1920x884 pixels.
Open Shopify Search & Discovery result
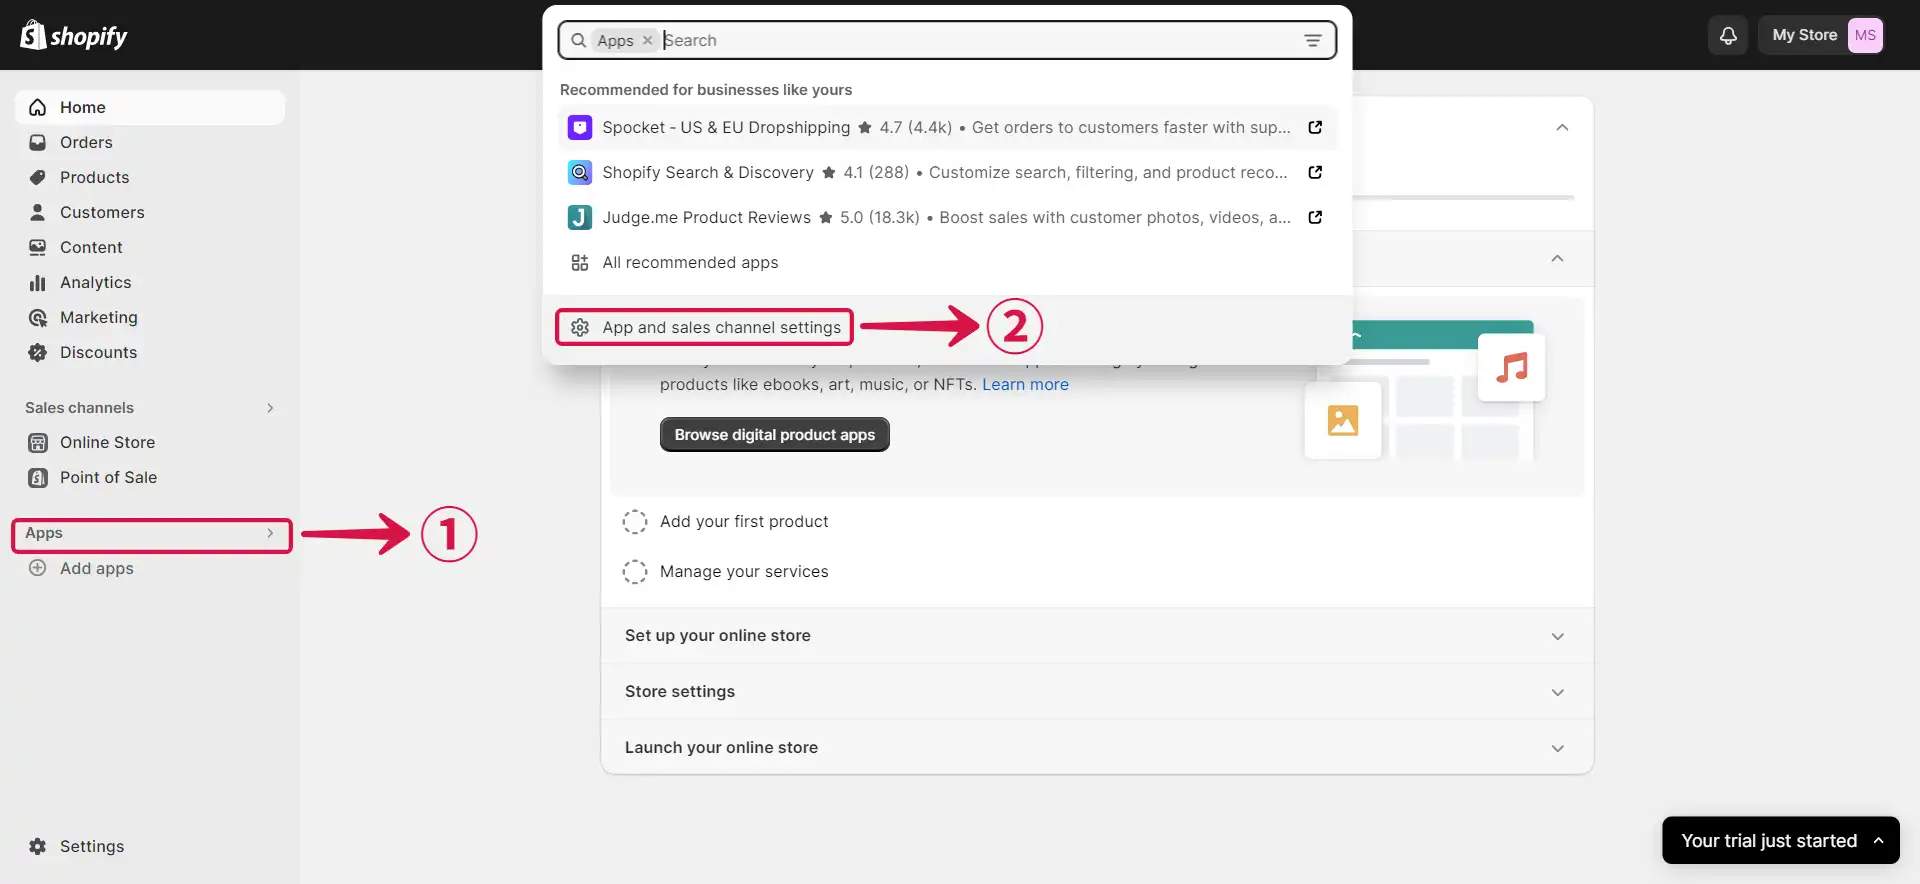(x=946, y=173)
